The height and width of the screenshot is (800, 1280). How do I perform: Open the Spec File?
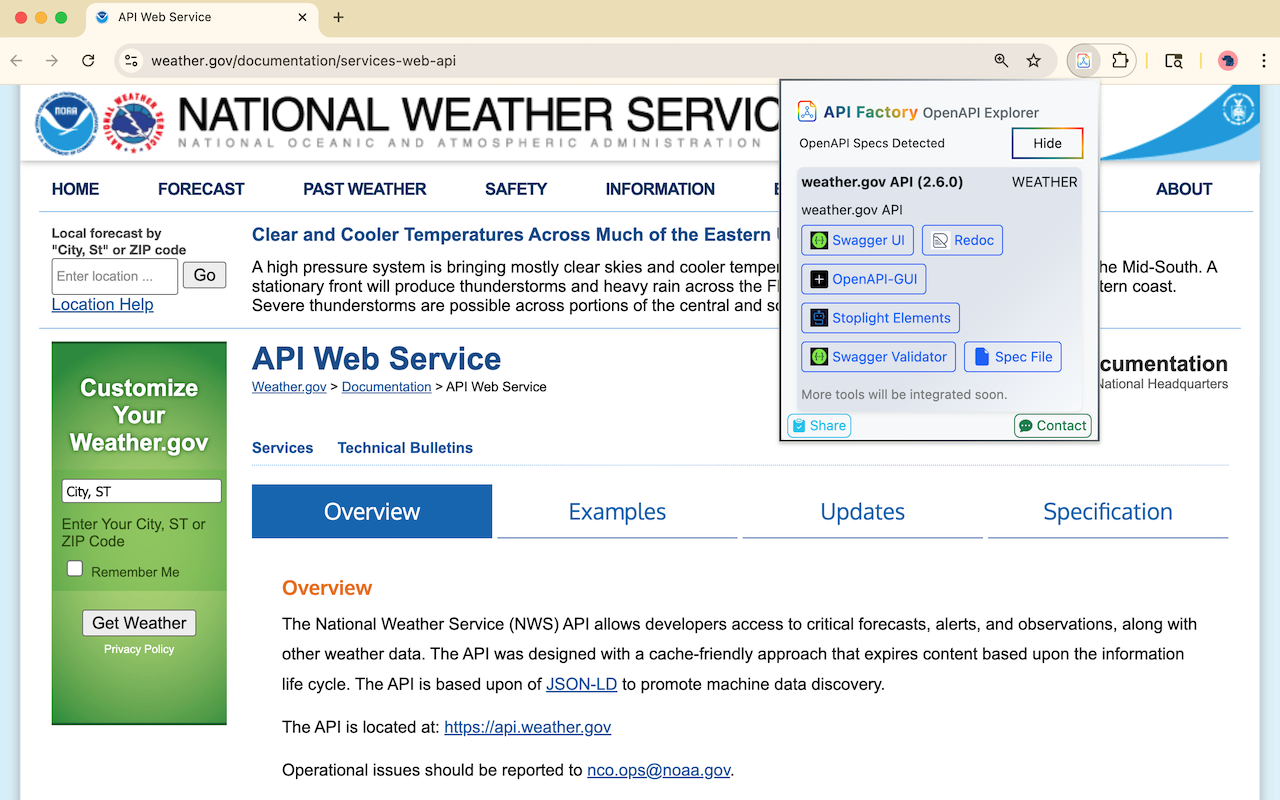point(1013,357)
